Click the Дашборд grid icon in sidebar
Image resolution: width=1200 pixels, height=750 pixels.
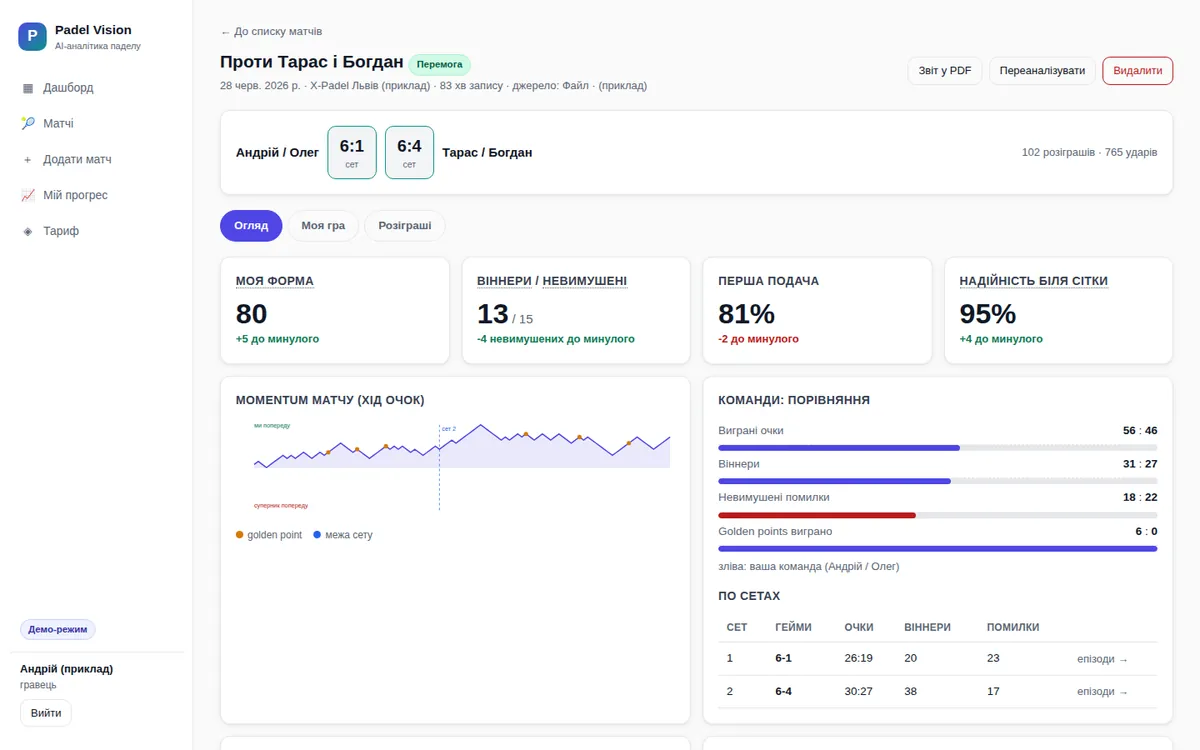coord(28,88)
